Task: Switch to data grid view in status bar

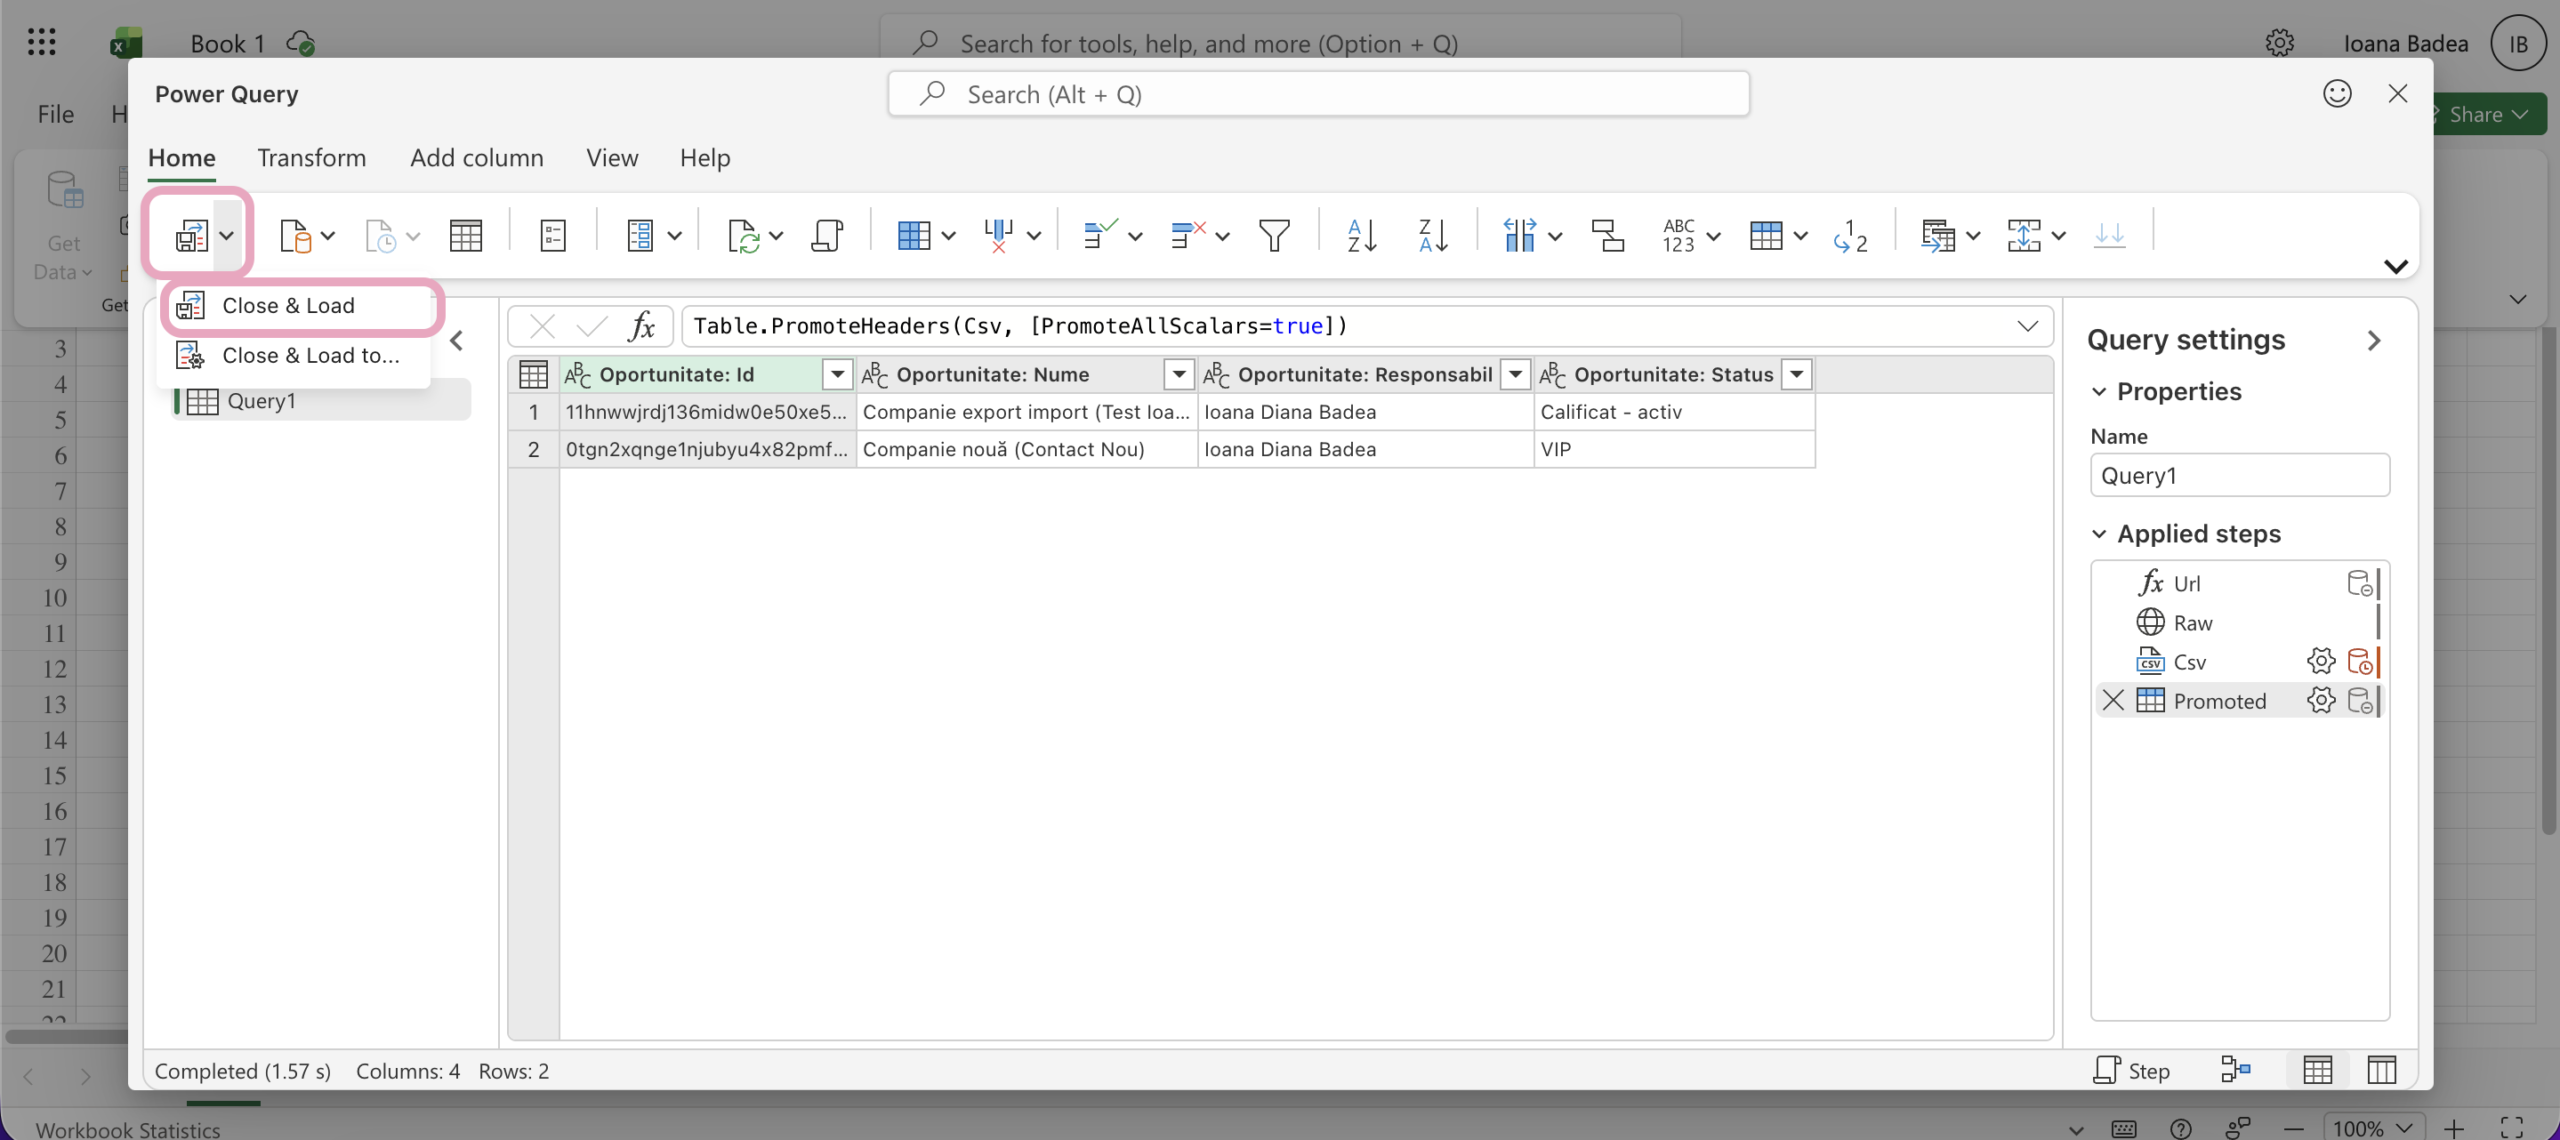Action: (2317, 1070)
